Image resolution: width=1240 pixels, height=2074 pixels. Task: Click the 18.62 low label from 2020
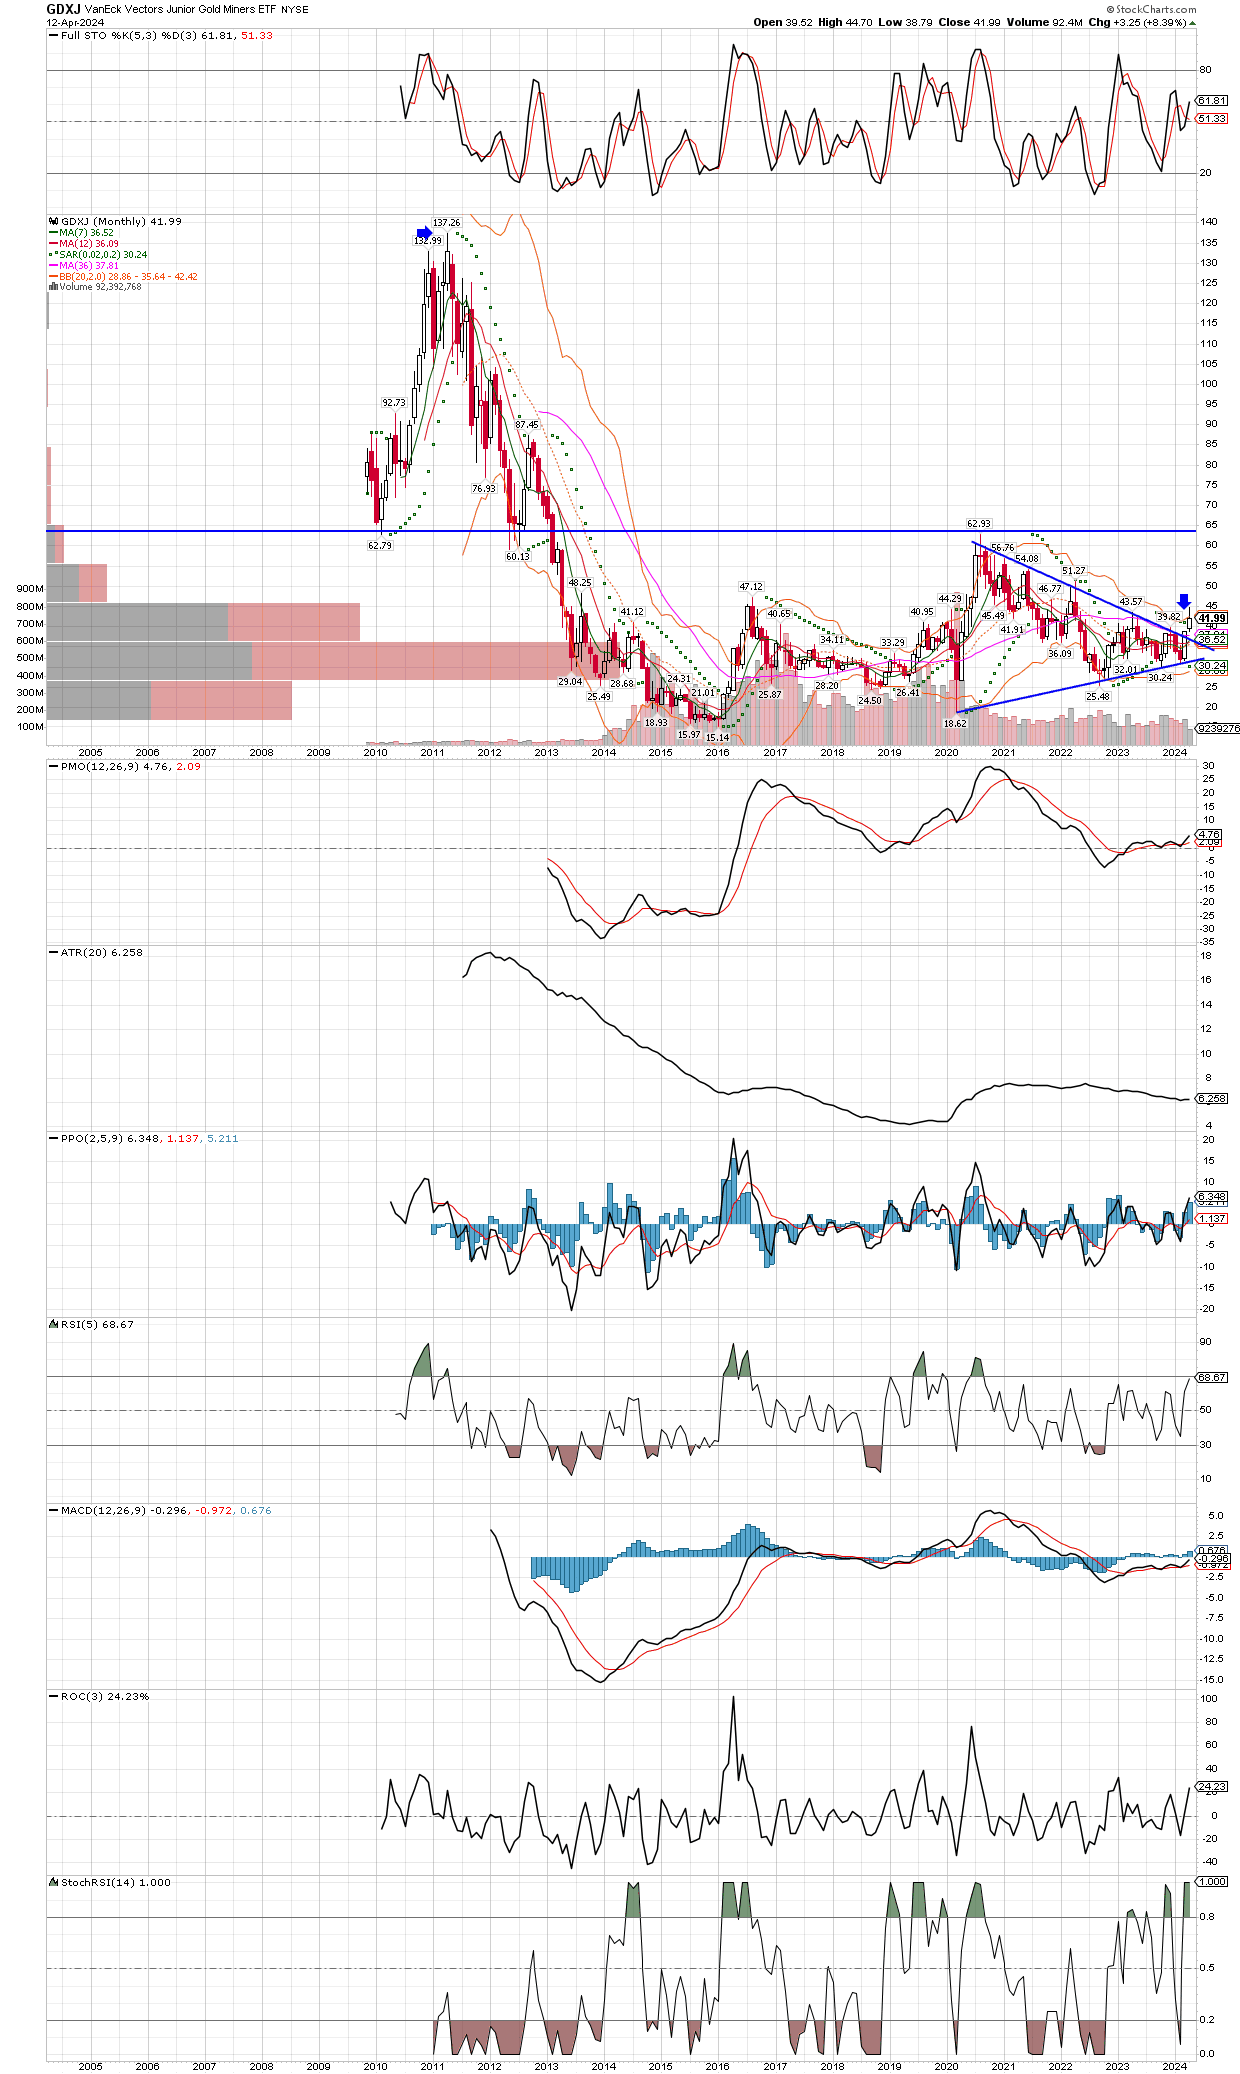coord(956,724)
